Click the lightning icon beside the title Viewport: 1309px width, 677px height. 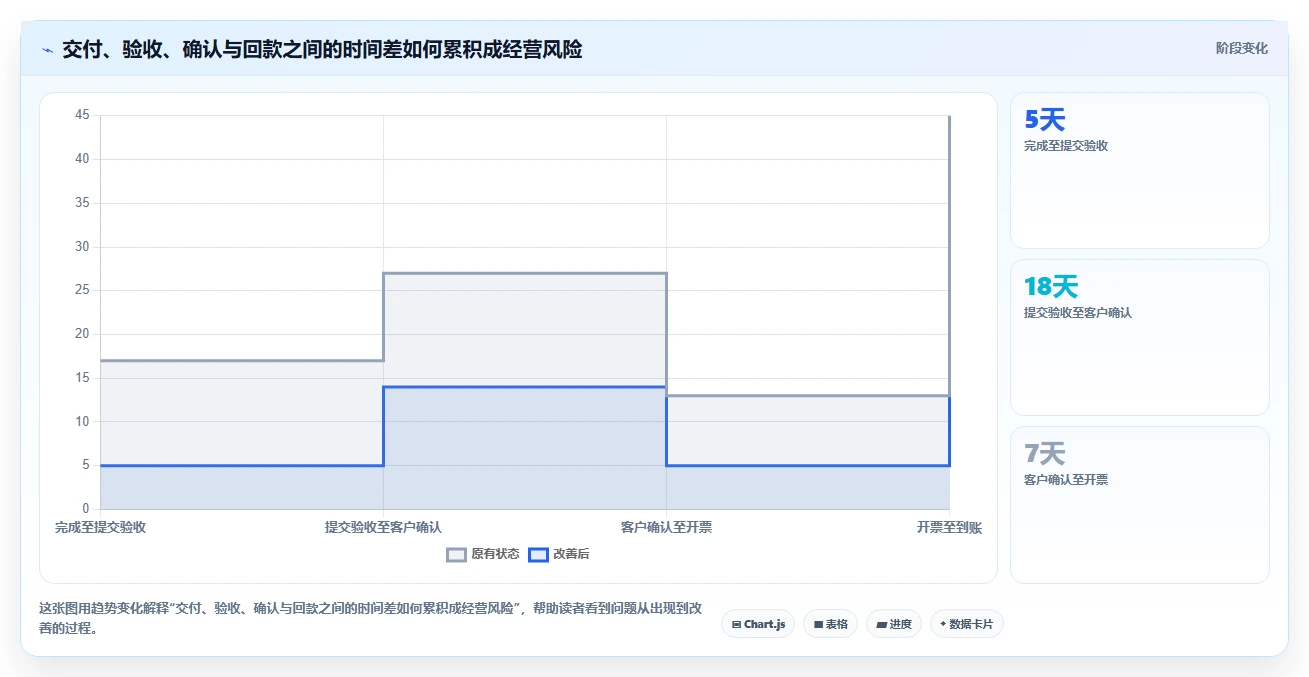47,49
